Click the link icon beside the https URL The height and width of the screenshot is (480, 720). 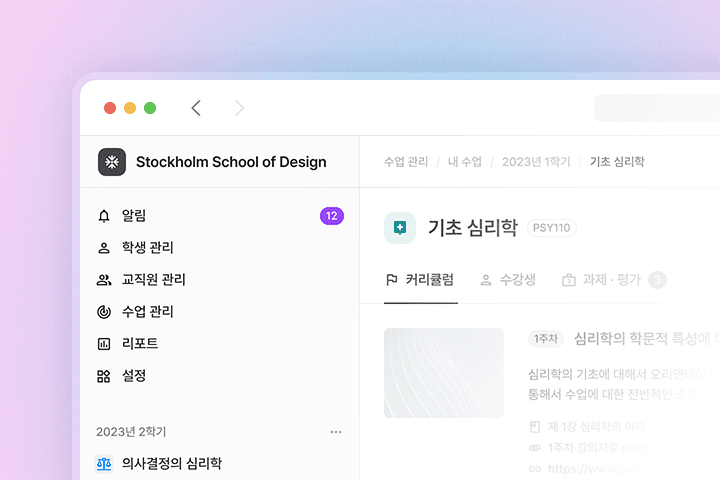point(535,469)
